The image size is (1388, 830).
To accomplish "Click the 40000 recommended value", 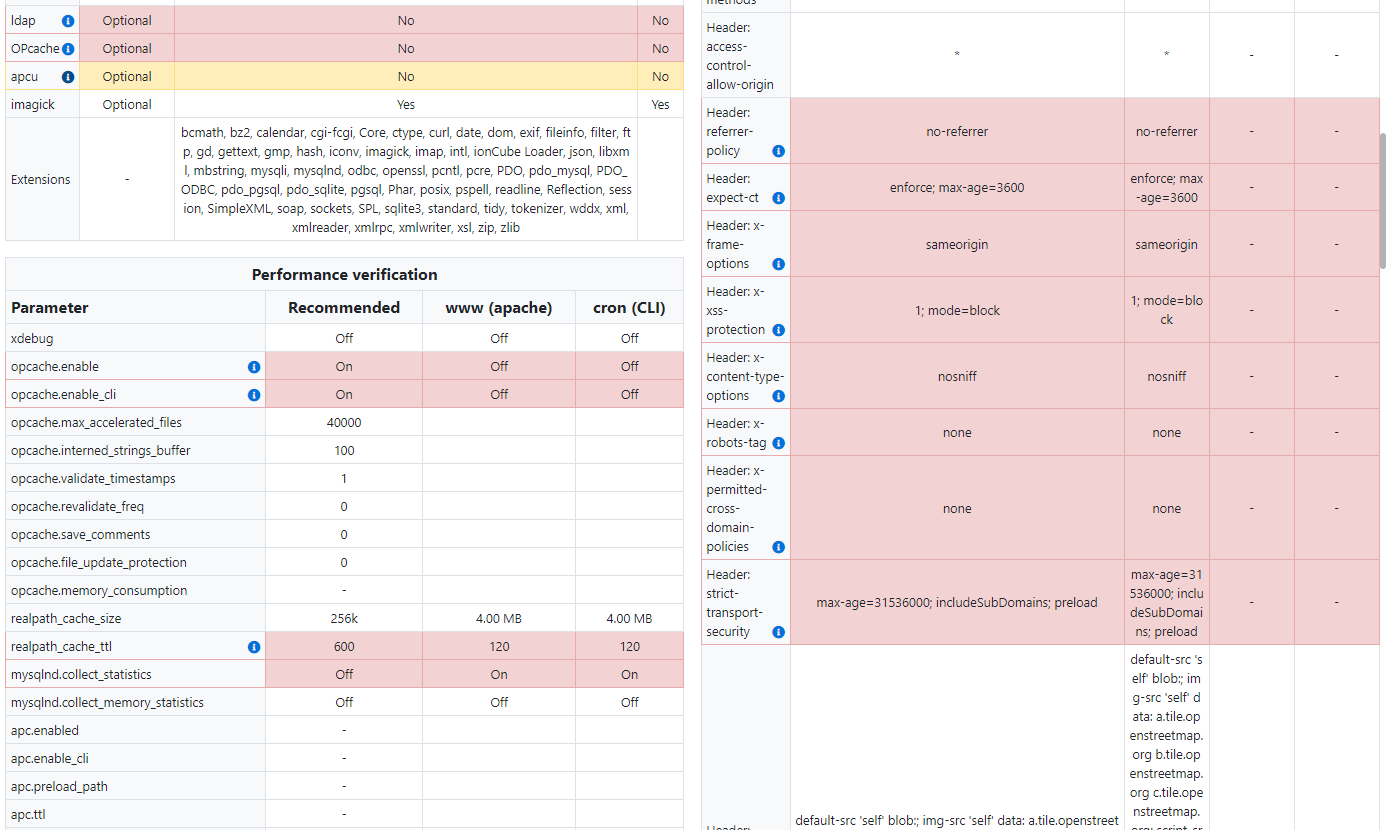I will [344, 423].
